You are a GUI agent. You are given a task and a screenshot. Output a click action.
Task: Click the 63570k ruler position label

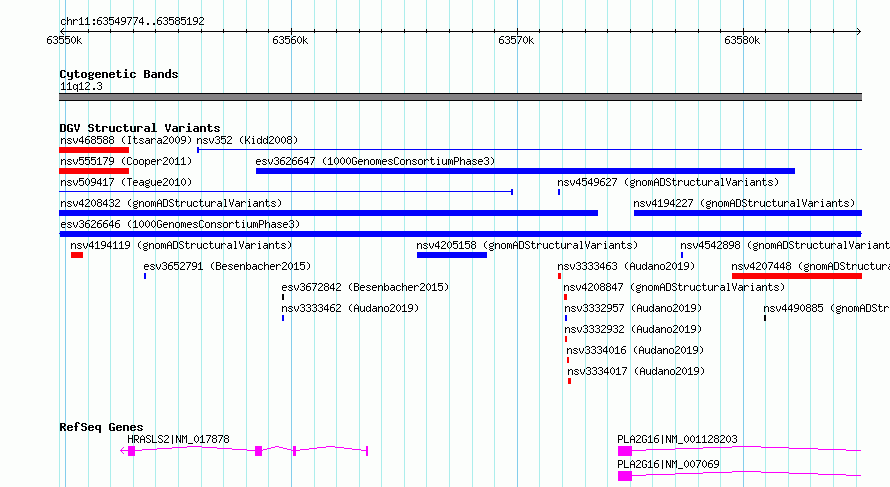tap(516, 40)
